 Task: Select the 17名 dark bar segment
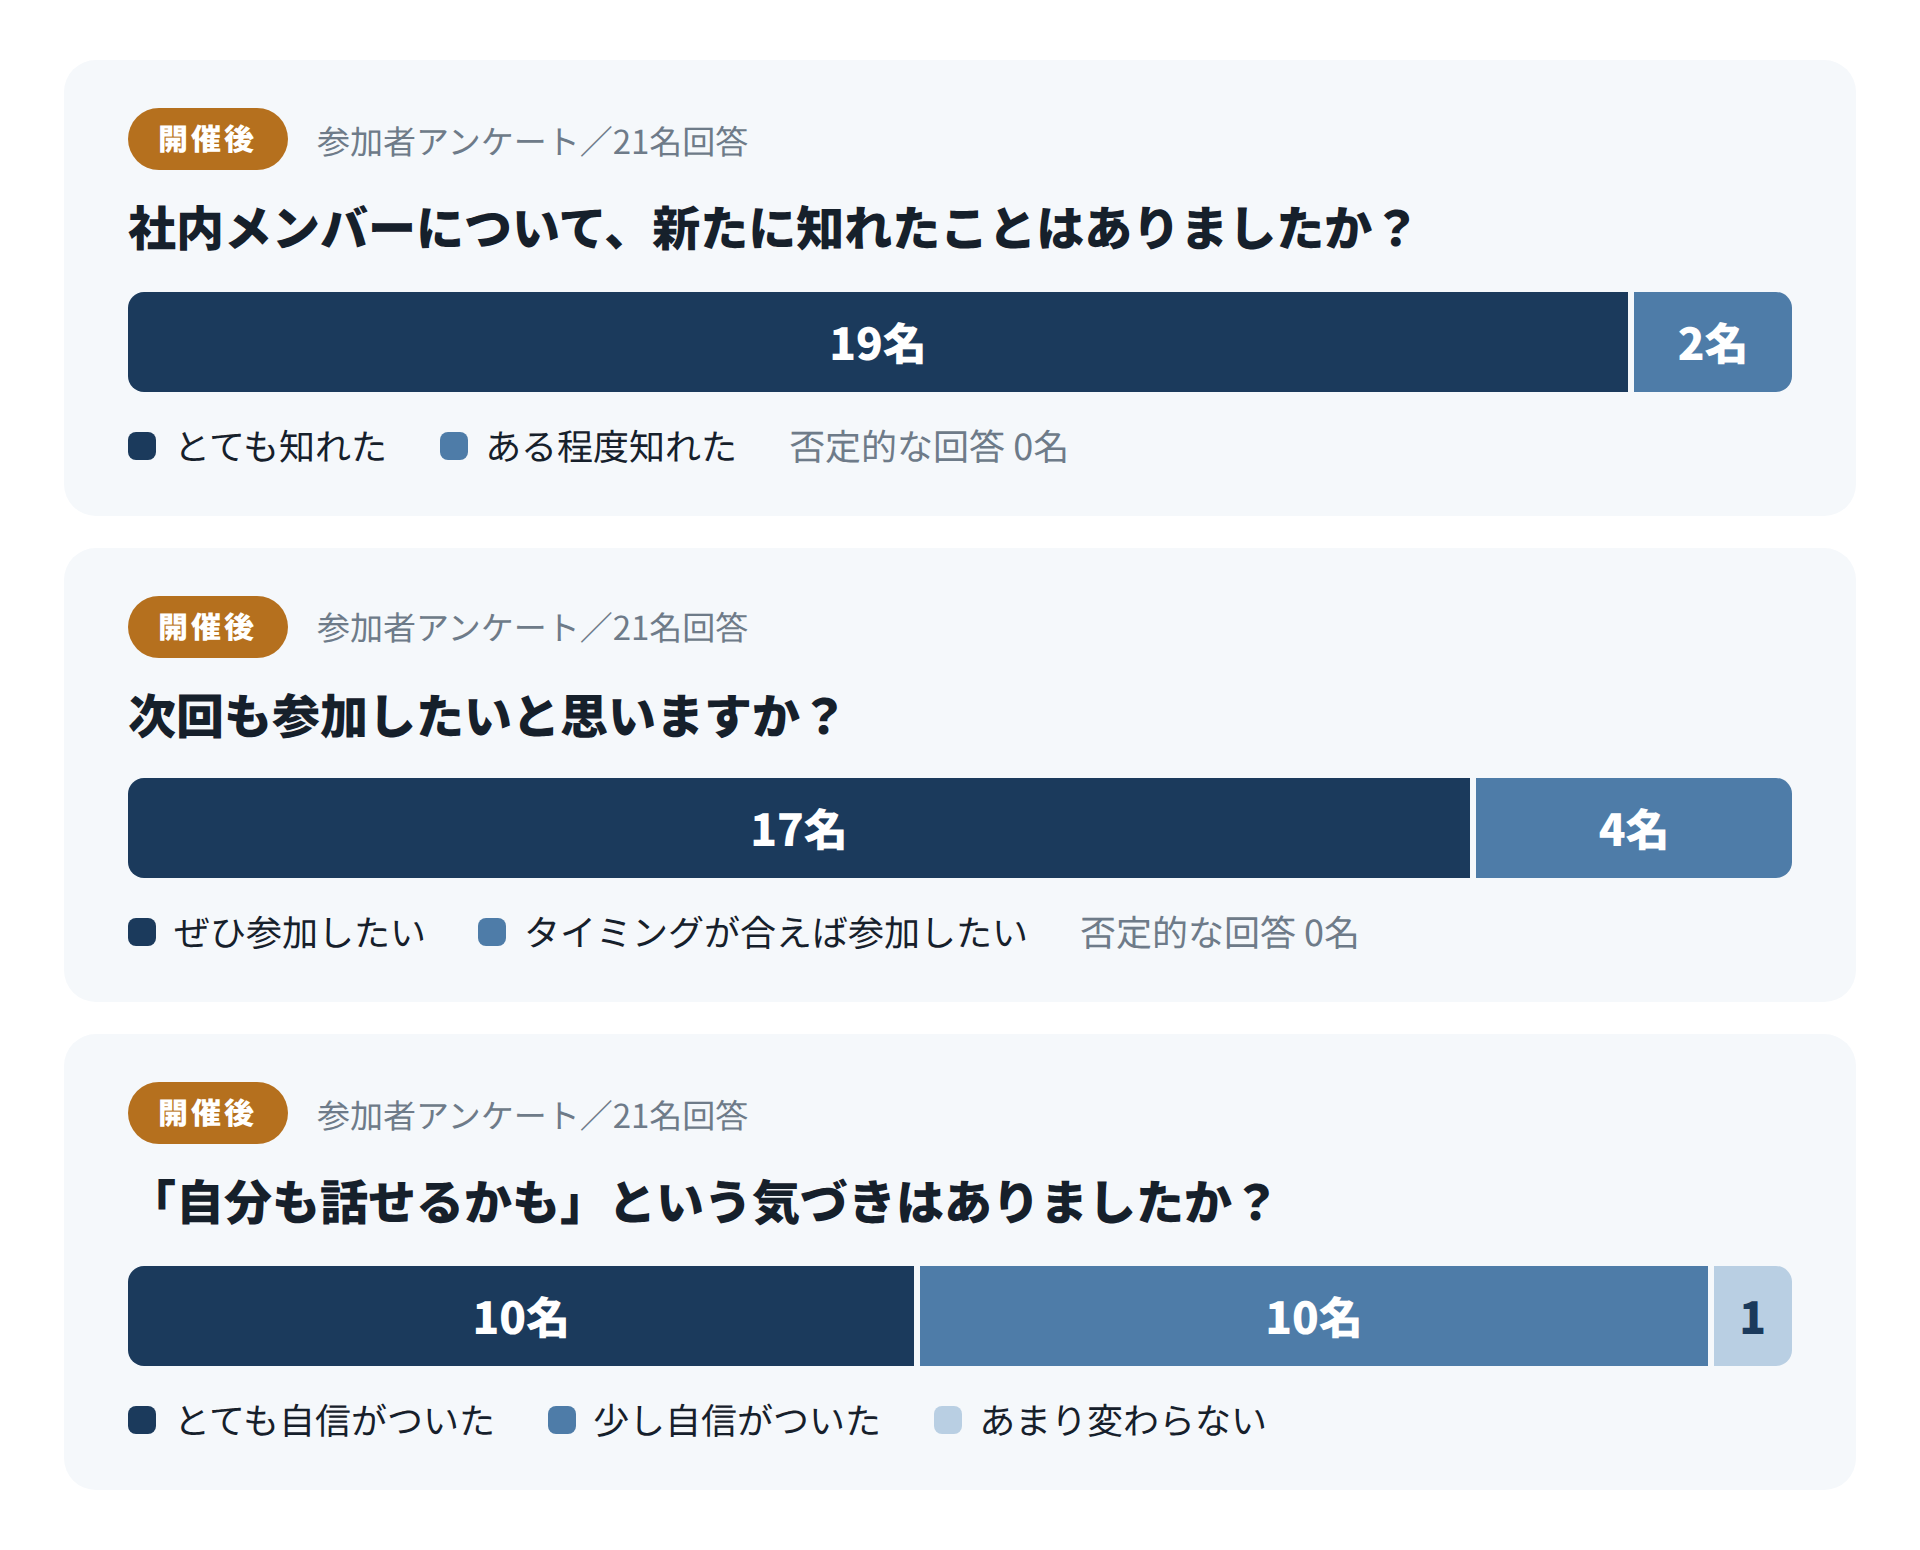tap(799, 828)
